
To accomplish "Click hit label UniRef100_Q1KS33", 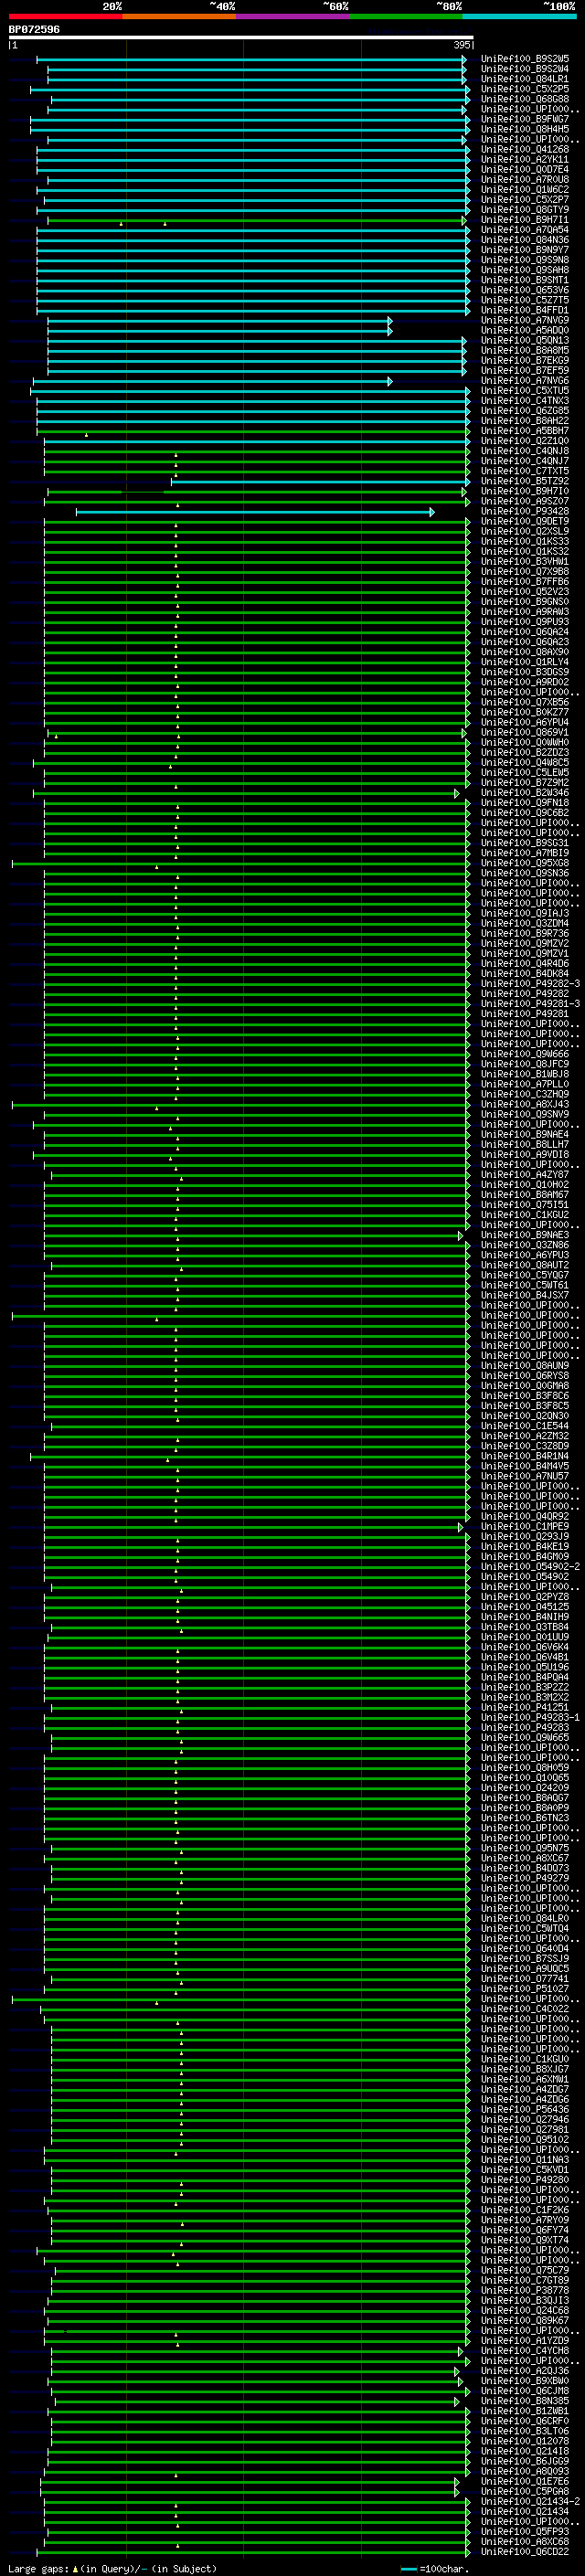I will click(525, 541).
